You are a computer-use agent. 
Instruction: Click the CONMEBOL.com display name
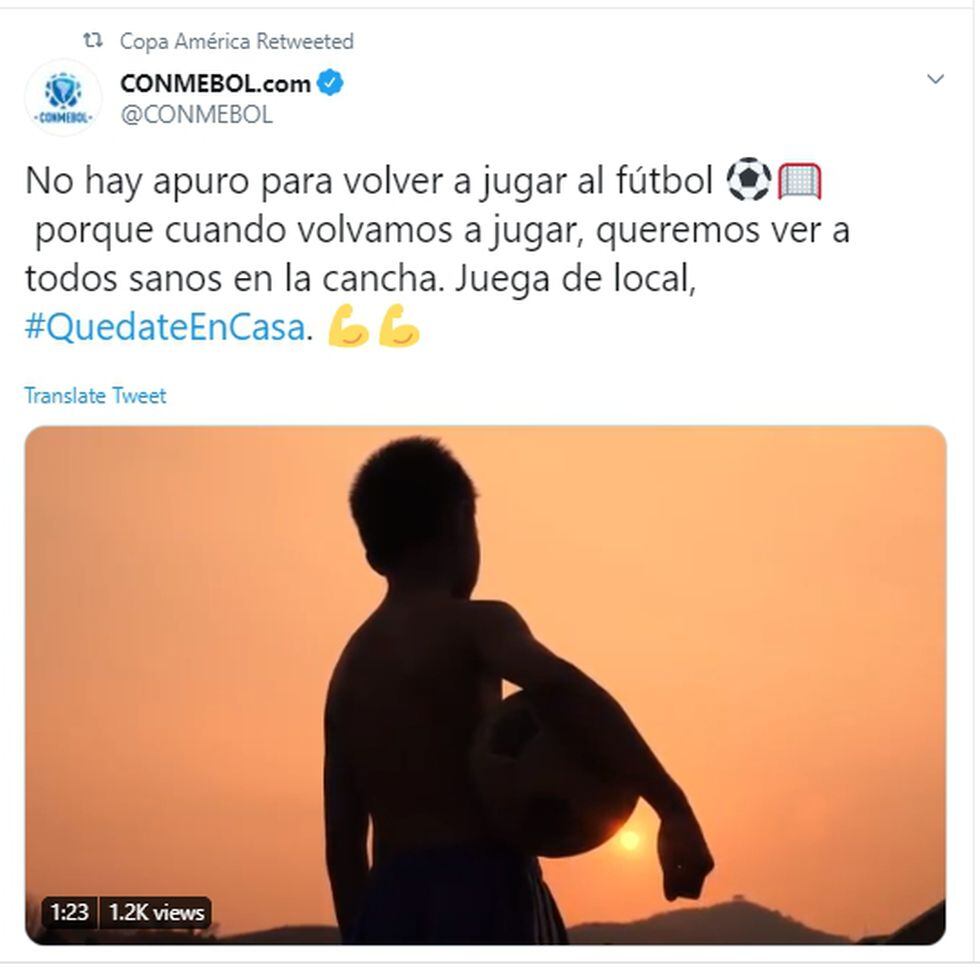pos(215,83)
